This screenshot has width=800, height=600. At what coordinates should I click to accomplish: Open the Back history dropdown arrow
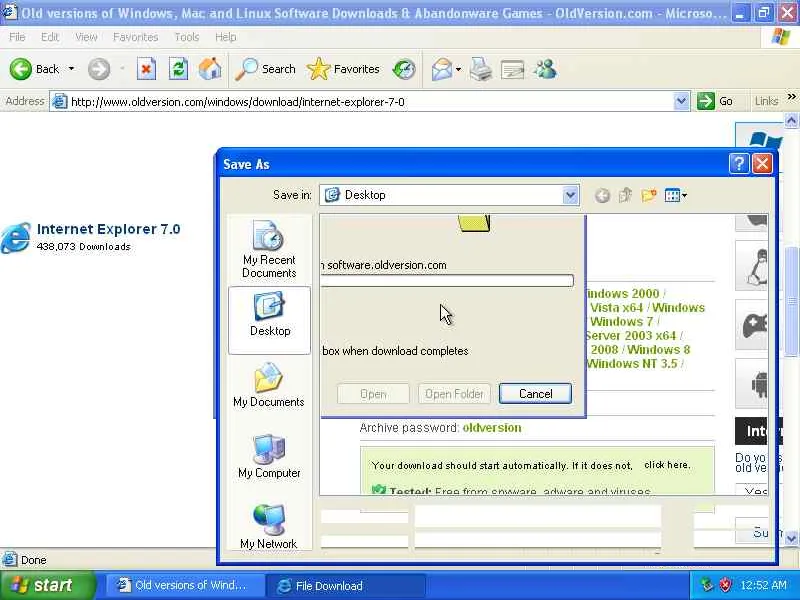(71, 69)
